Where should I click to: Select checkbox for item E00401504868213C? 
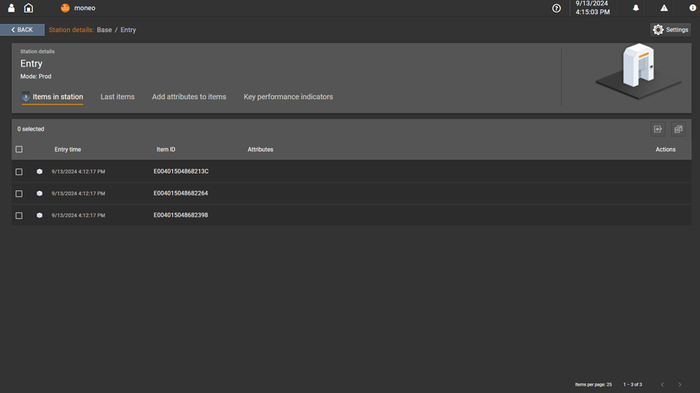click(19, 171)
